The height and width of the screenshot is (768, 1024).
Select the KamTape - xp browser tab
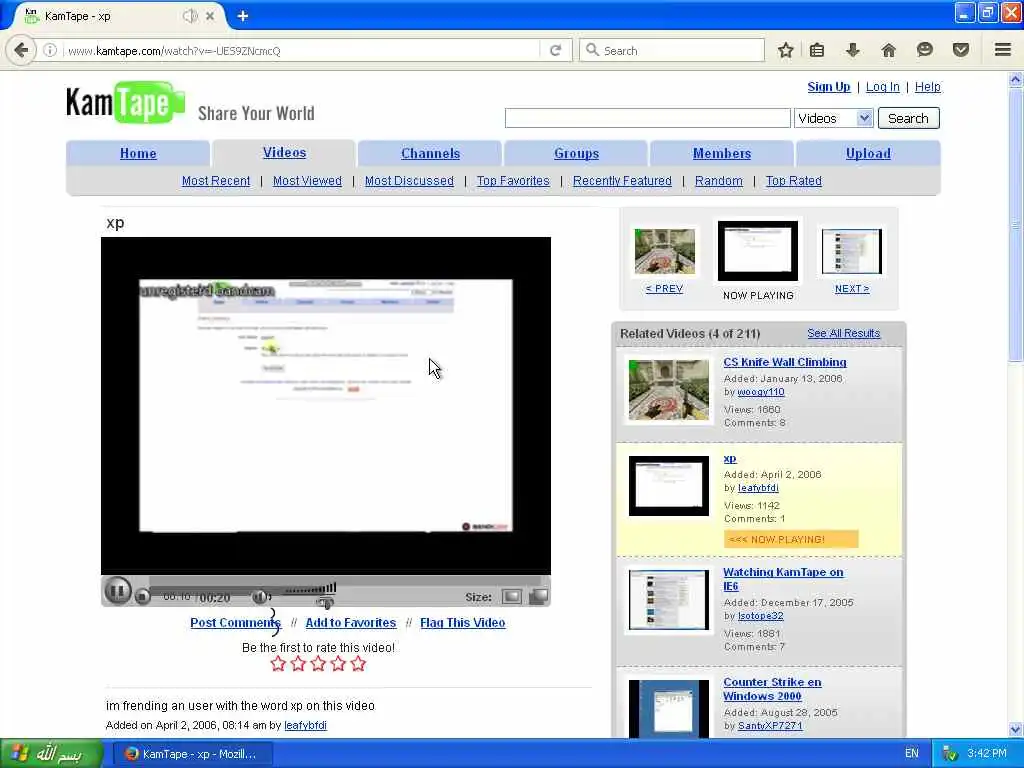tap(118, 16)
